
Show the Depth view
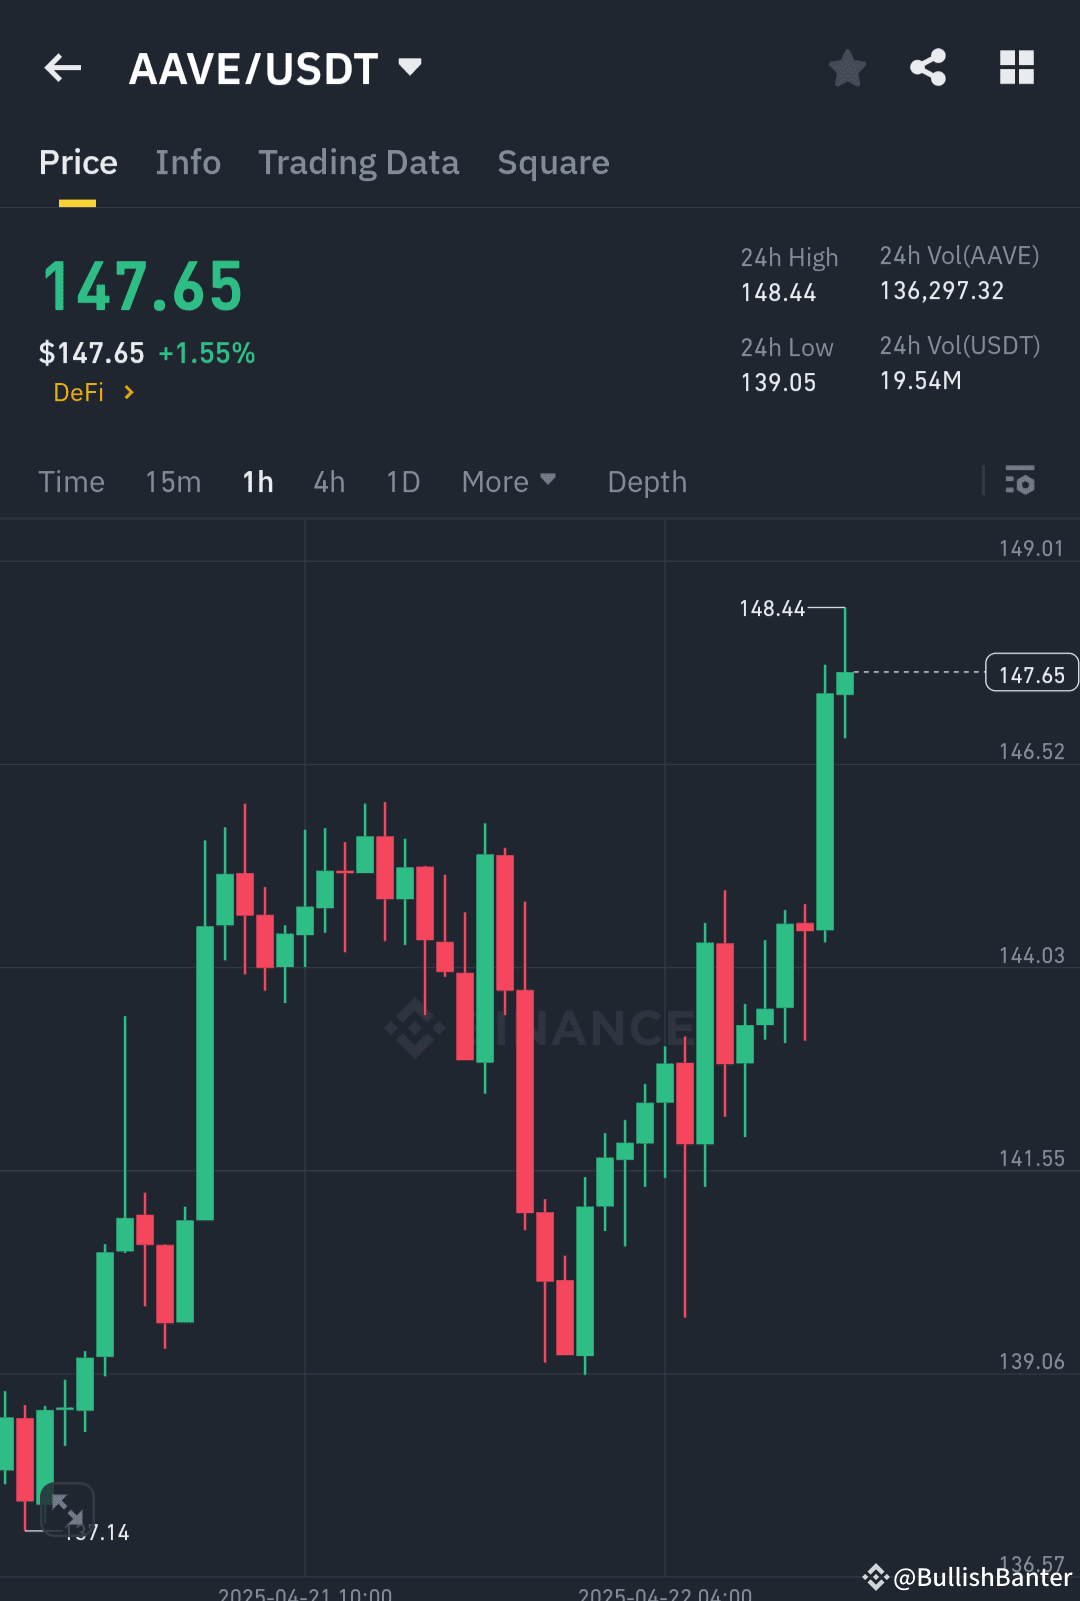point(646,481)
